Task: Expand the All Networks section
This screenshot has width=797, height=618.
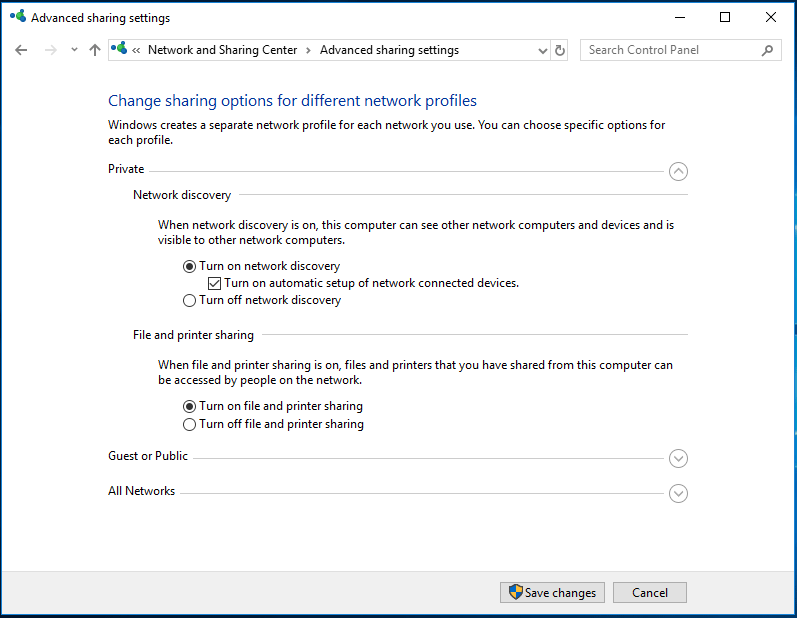Action: (x=678, y=493)
